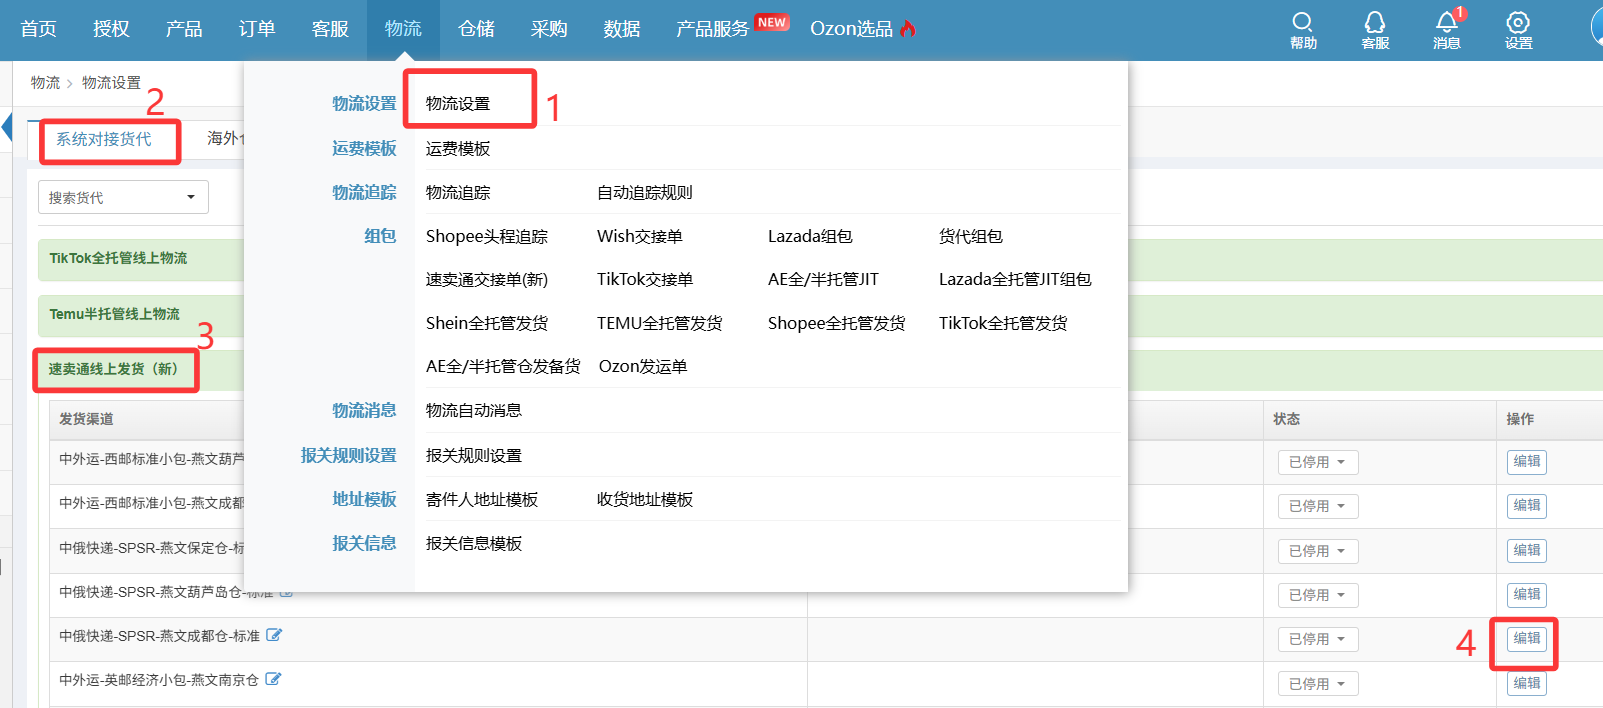Open AE全/半托管JIT menu entry

[823, 280]
